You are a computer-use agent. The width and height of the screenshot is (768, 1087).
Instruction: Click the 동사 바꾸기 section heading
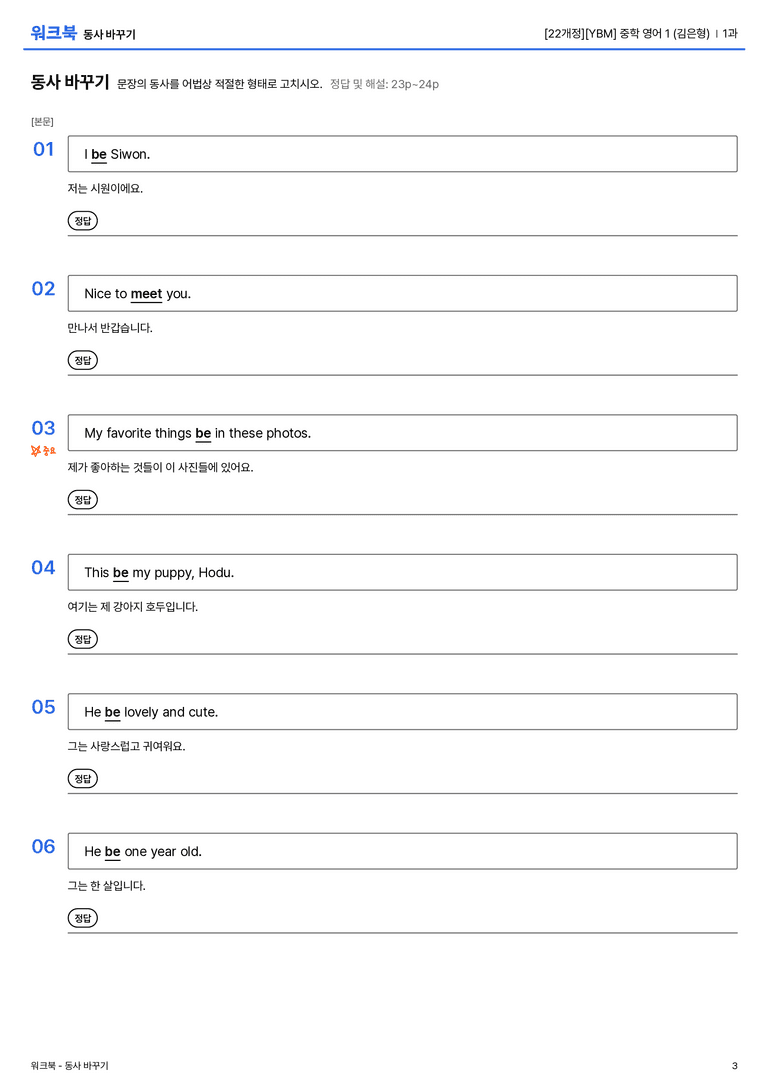[70, 82]
